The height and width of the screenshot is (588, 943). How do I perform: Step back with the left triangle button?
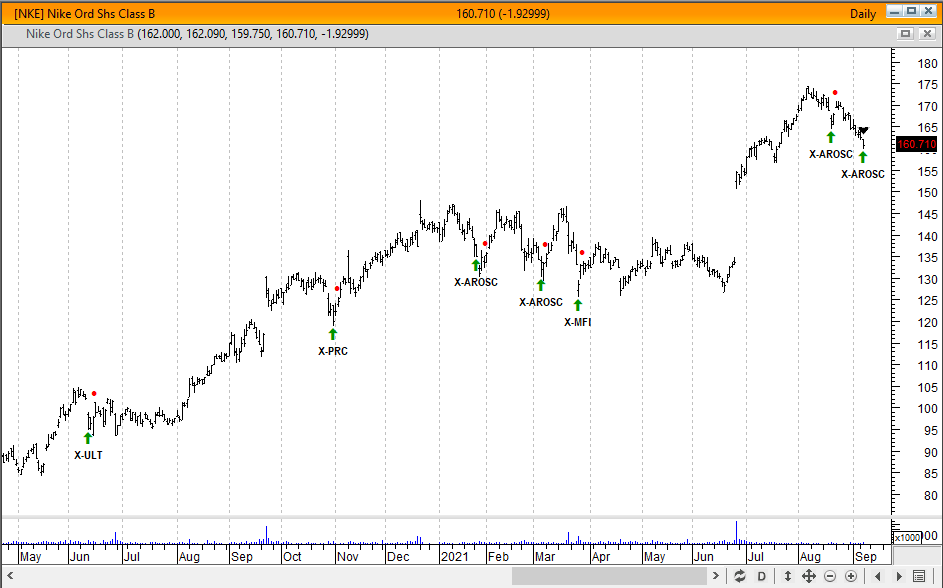(x=877, y=576)
